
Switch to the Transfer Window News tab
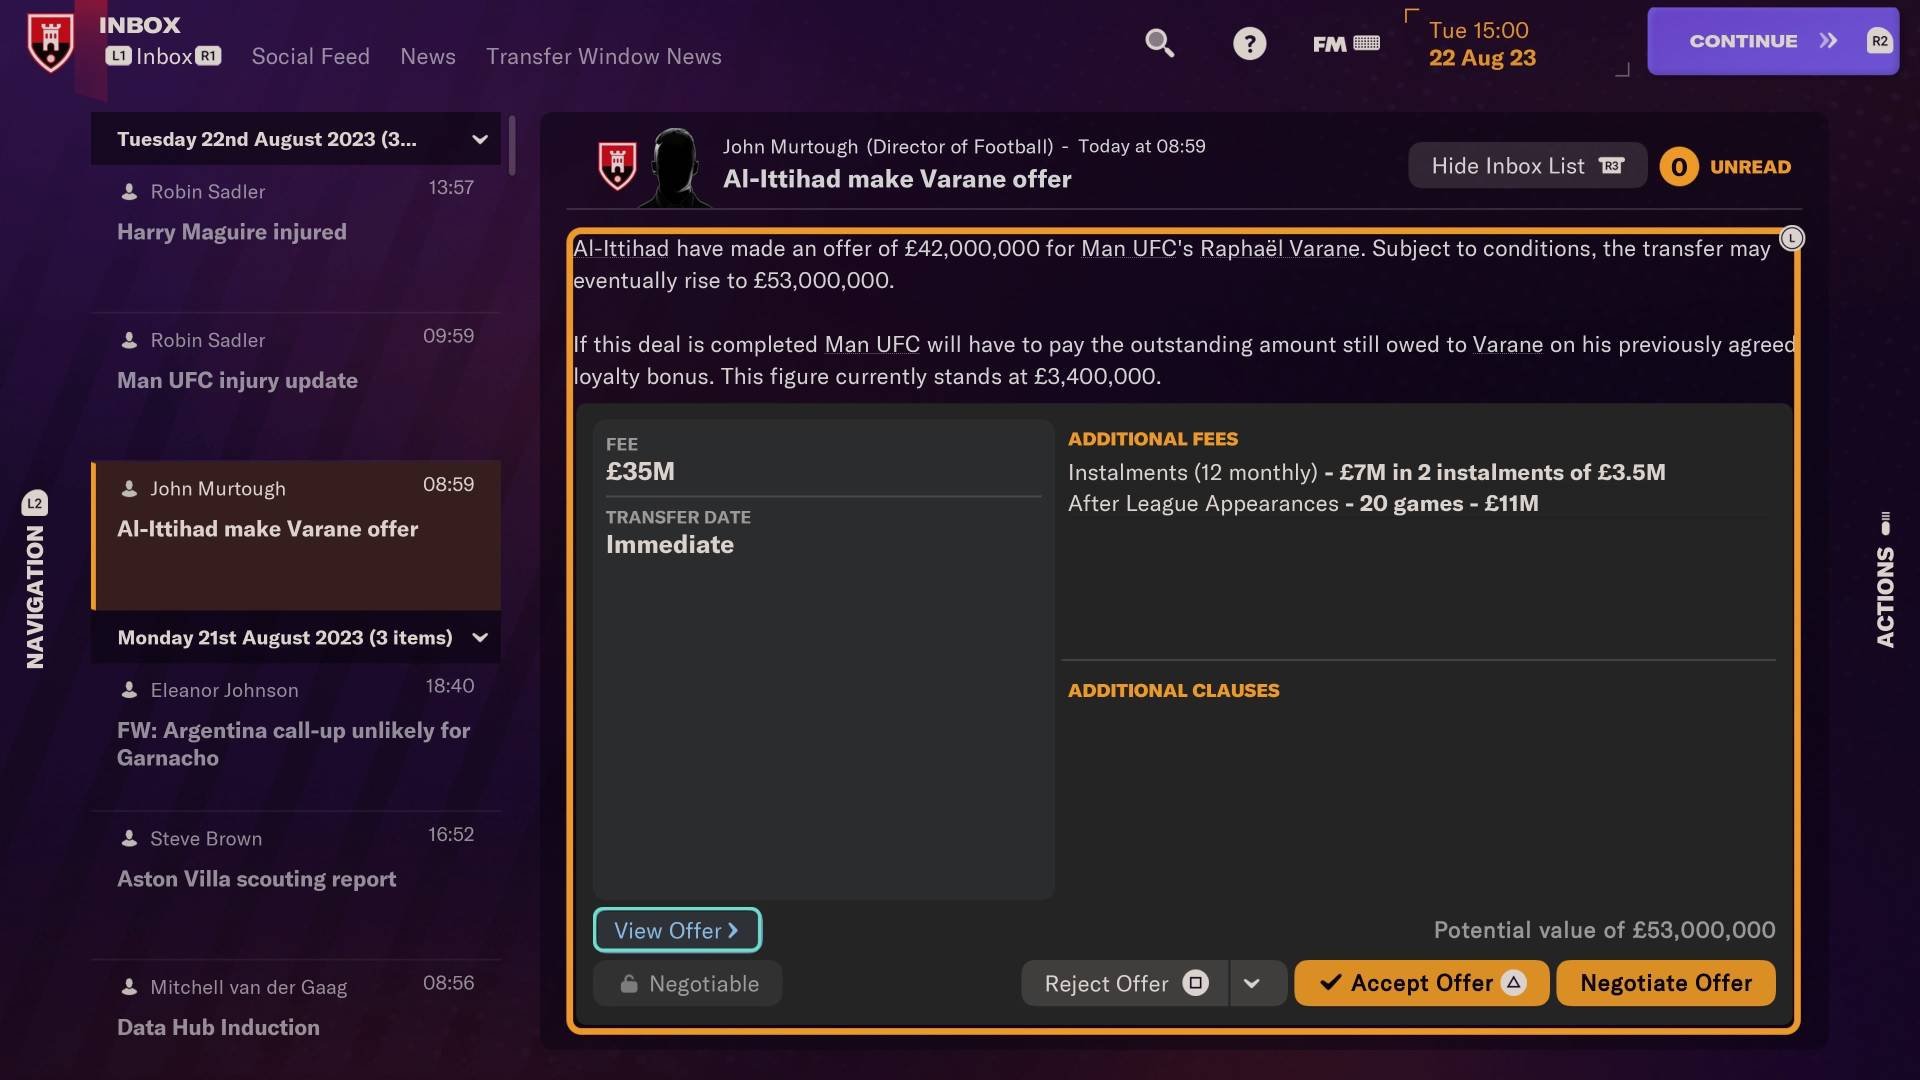[x=605, y=54]
